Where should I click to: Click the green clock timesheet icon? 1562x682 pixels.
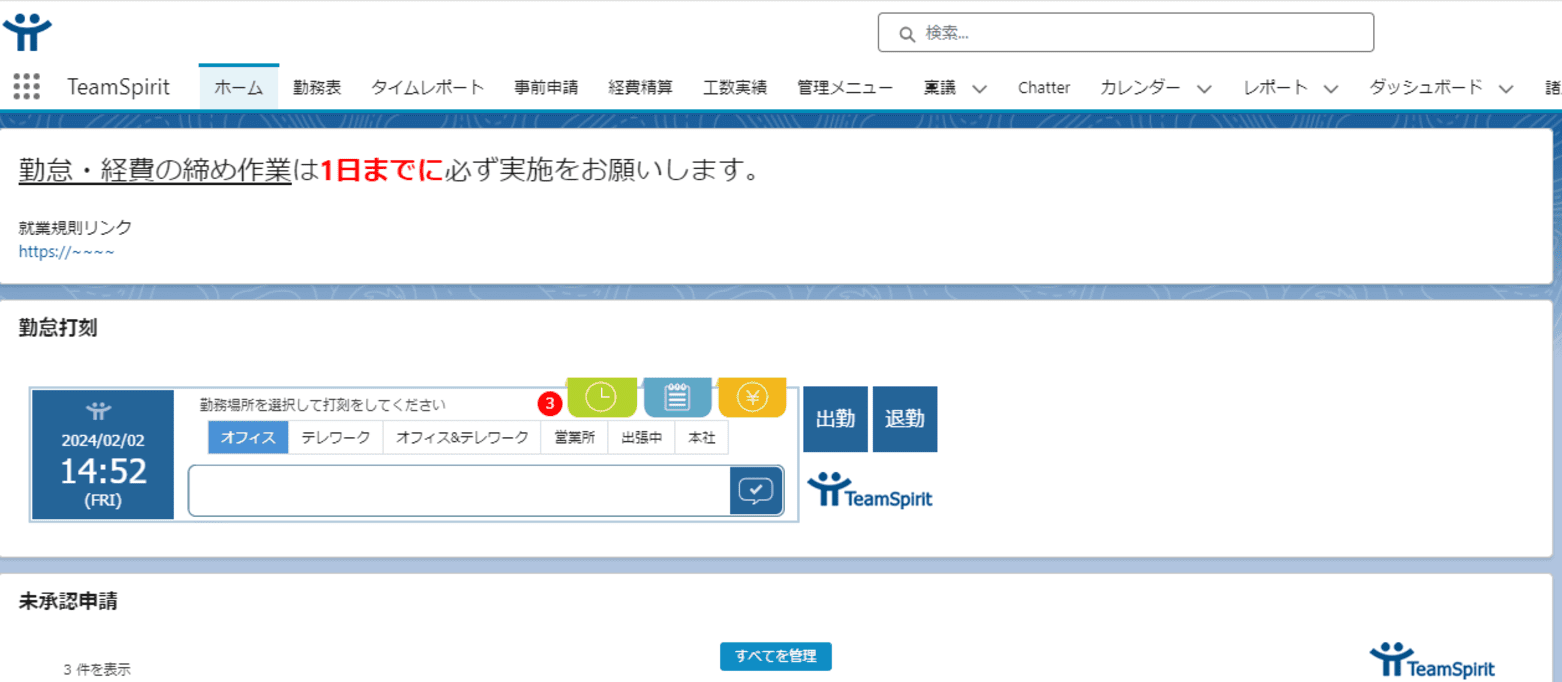point(601,398)
